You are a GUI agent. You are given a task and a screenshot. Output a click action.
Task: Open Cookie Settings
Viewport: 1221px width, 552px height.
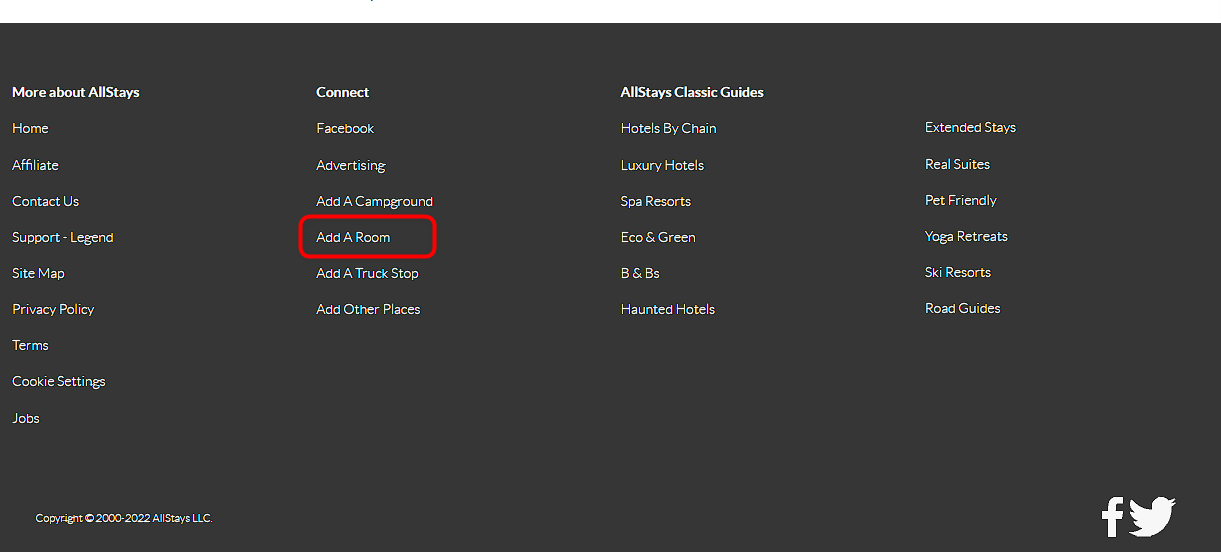58,381
